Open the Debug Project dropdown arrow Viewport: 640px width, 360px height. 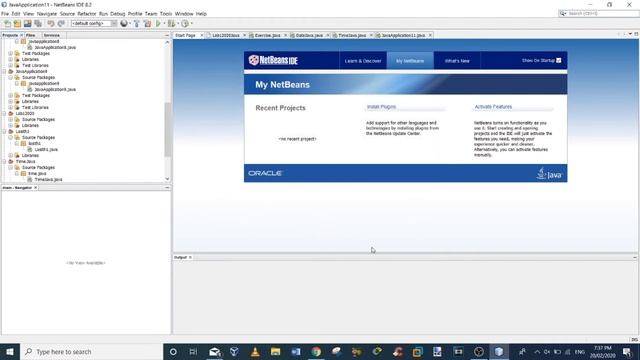click(178, 24)
